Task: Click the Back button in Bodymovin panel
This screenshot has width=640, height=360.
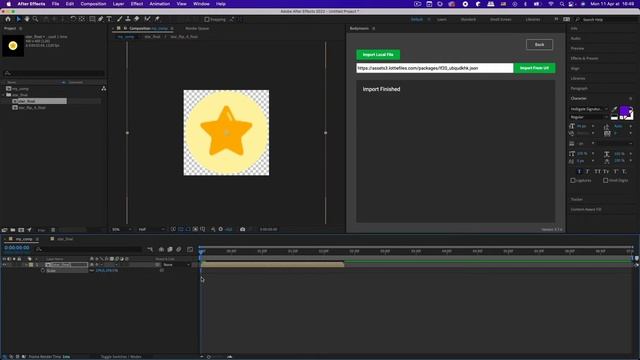Action: 540,44
